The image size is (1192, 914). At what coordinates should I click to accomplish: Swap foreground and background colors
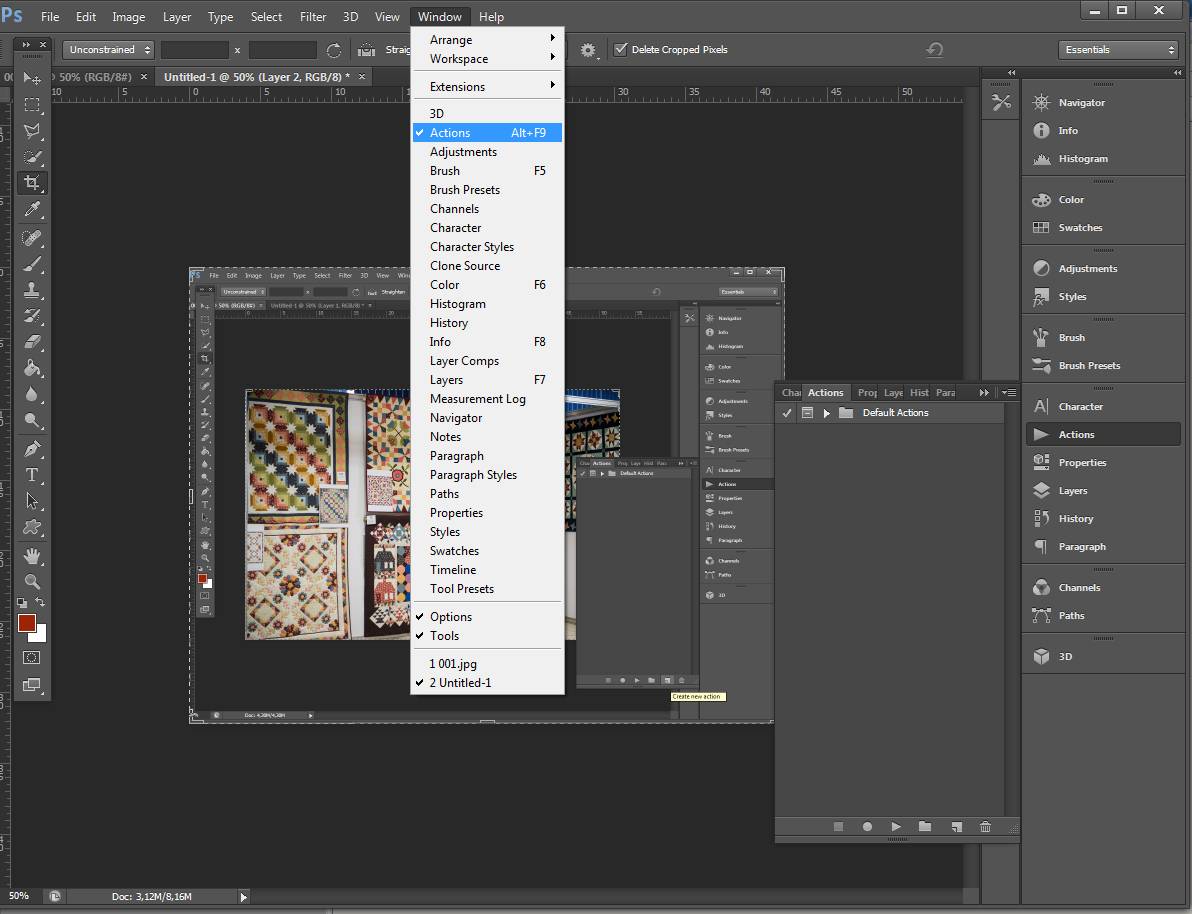pos(40,602)
